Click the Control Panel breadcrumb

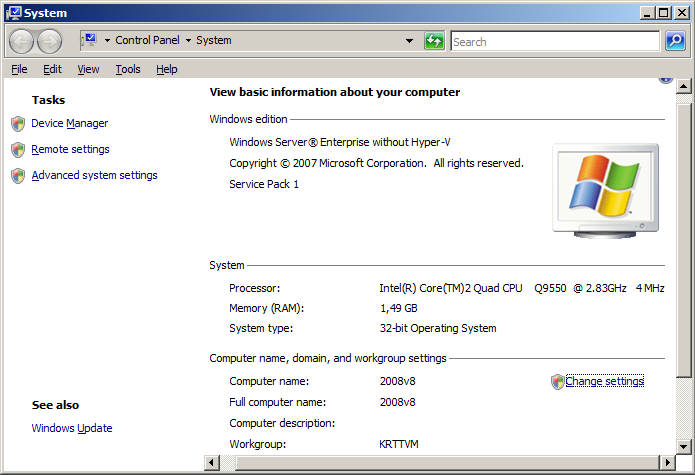pyautogui.click(x=148, y=40)
